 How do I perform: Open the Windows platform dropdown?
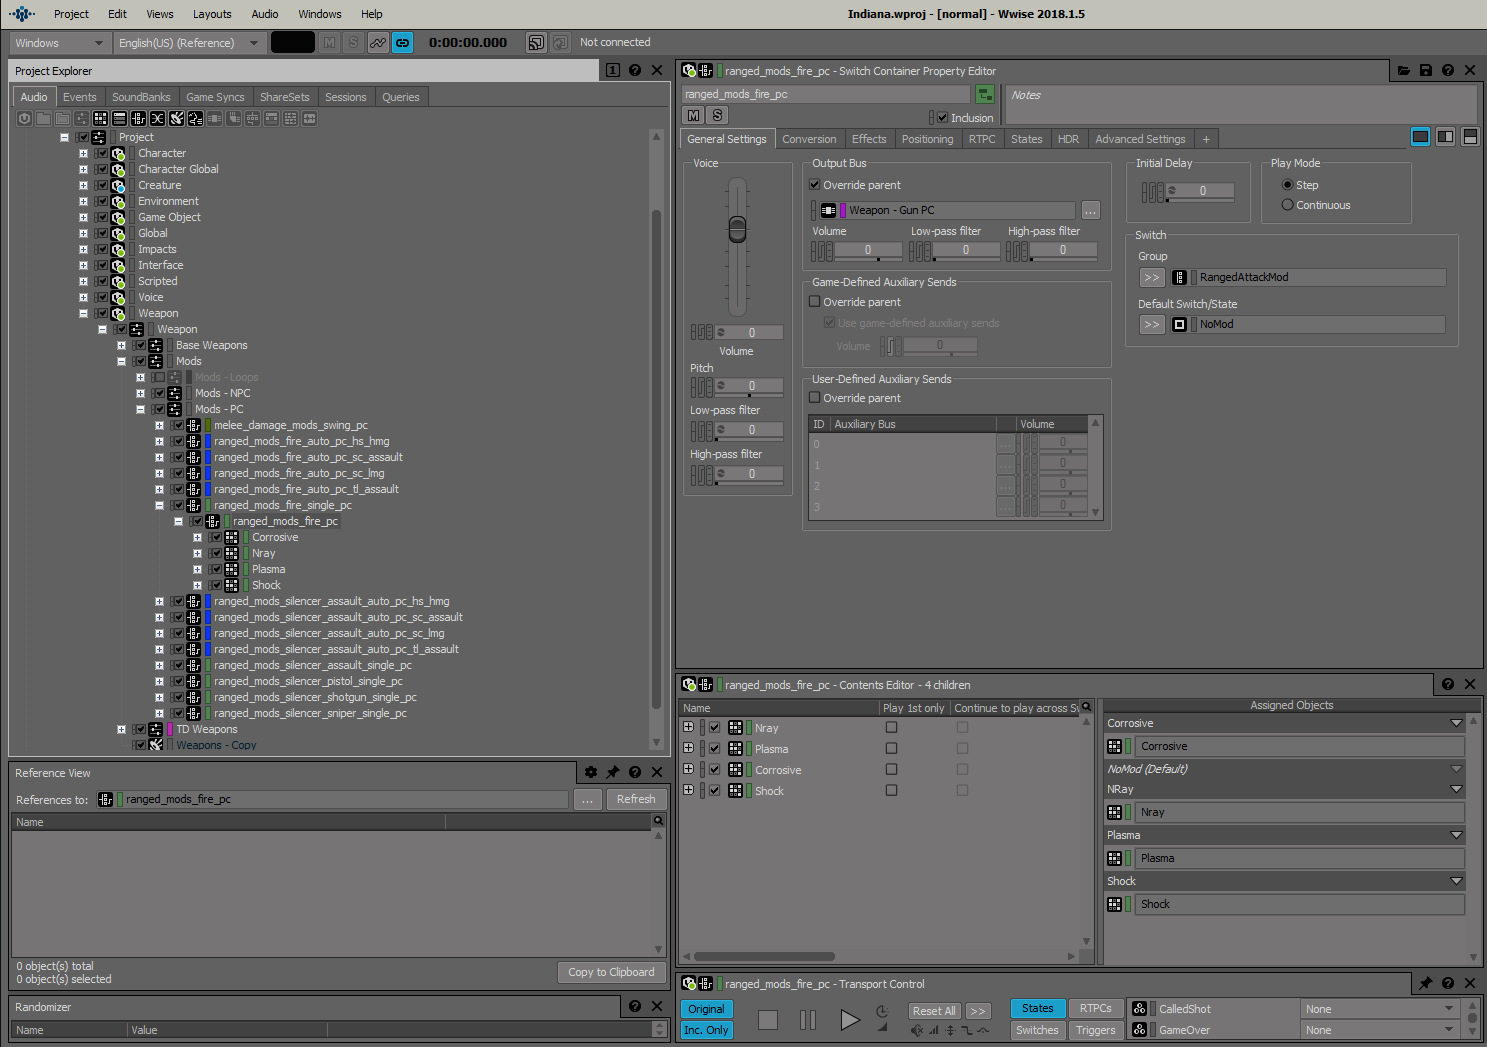tap(59, 43)
